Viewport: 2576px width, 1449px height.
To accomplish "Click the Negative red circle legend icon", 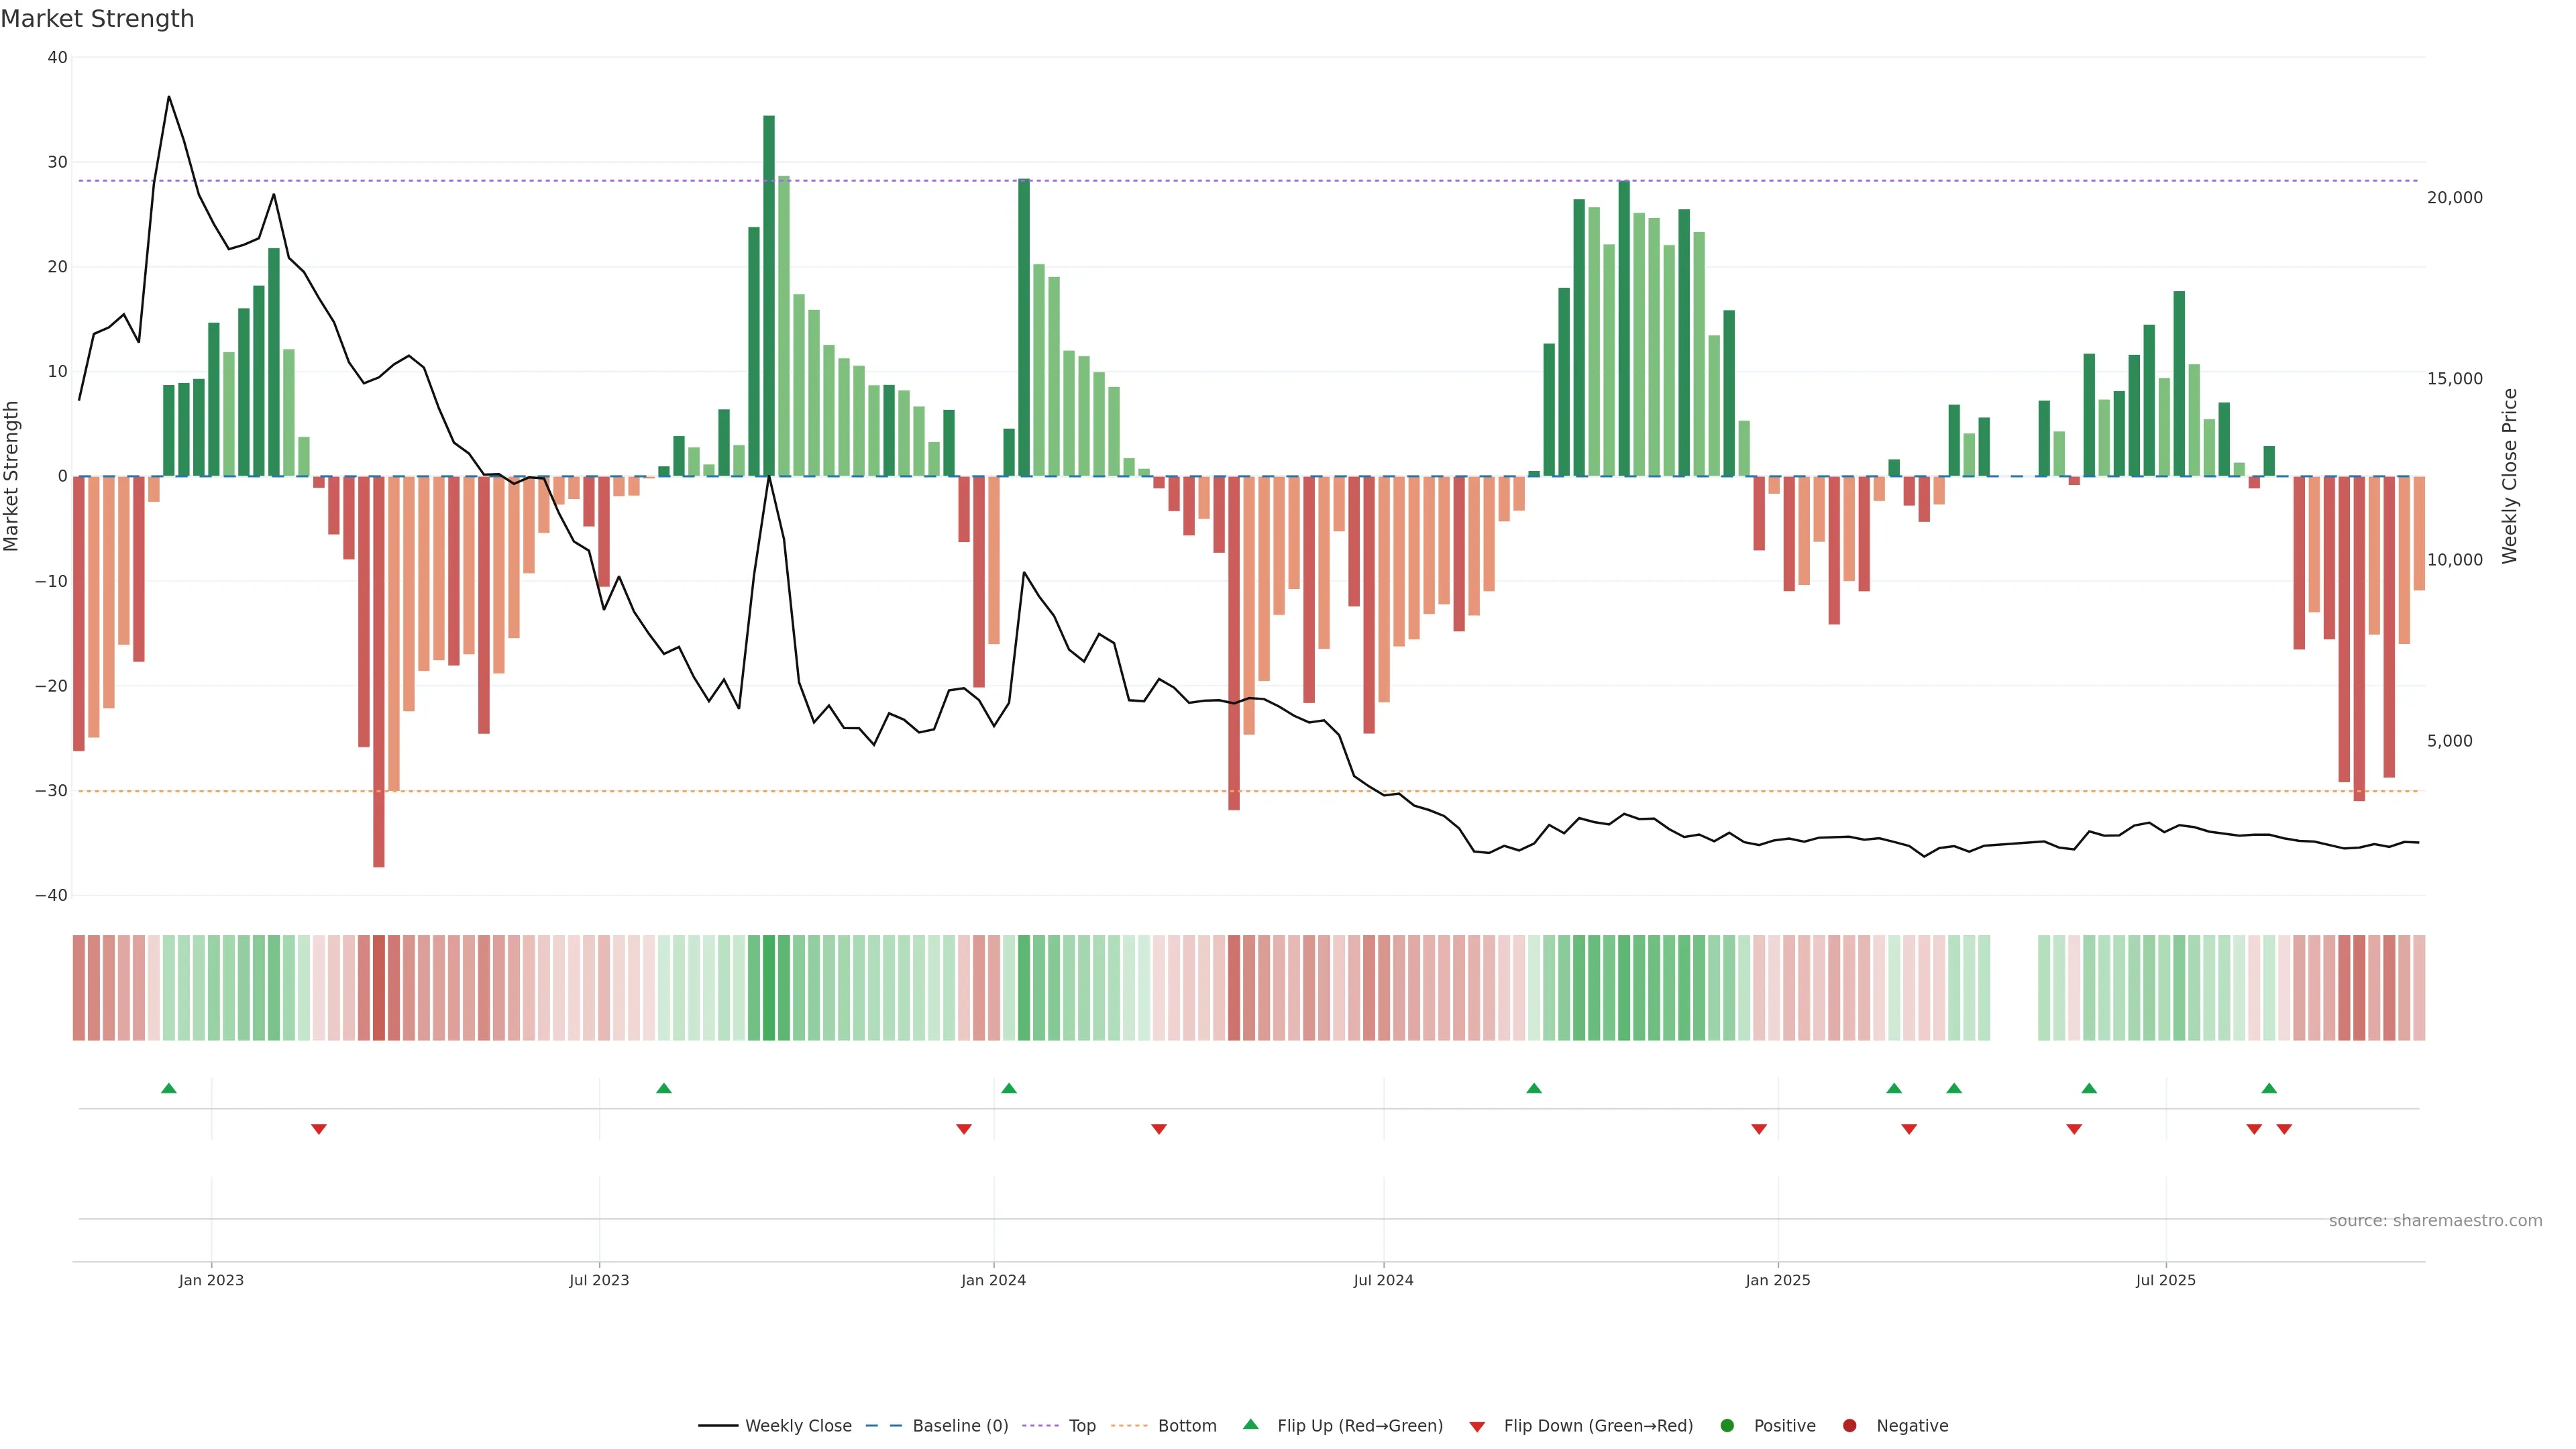I will coord(1849,1426).
